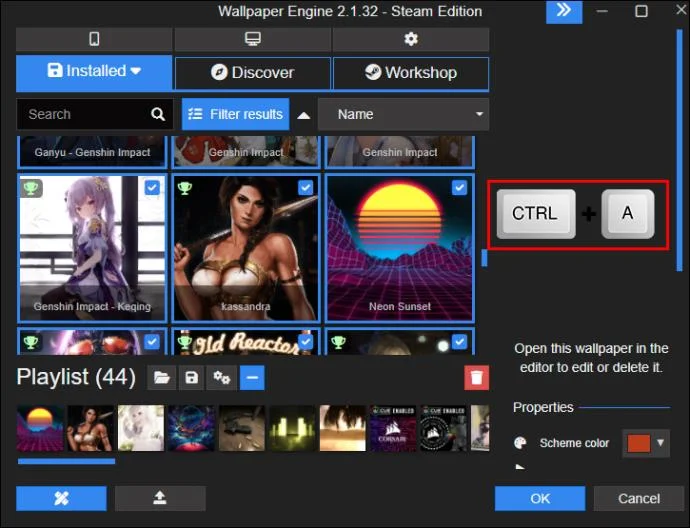This screenshot has height=528, width=690.
Task: Open the monitor display tab icon
Action: coord(253,39)
